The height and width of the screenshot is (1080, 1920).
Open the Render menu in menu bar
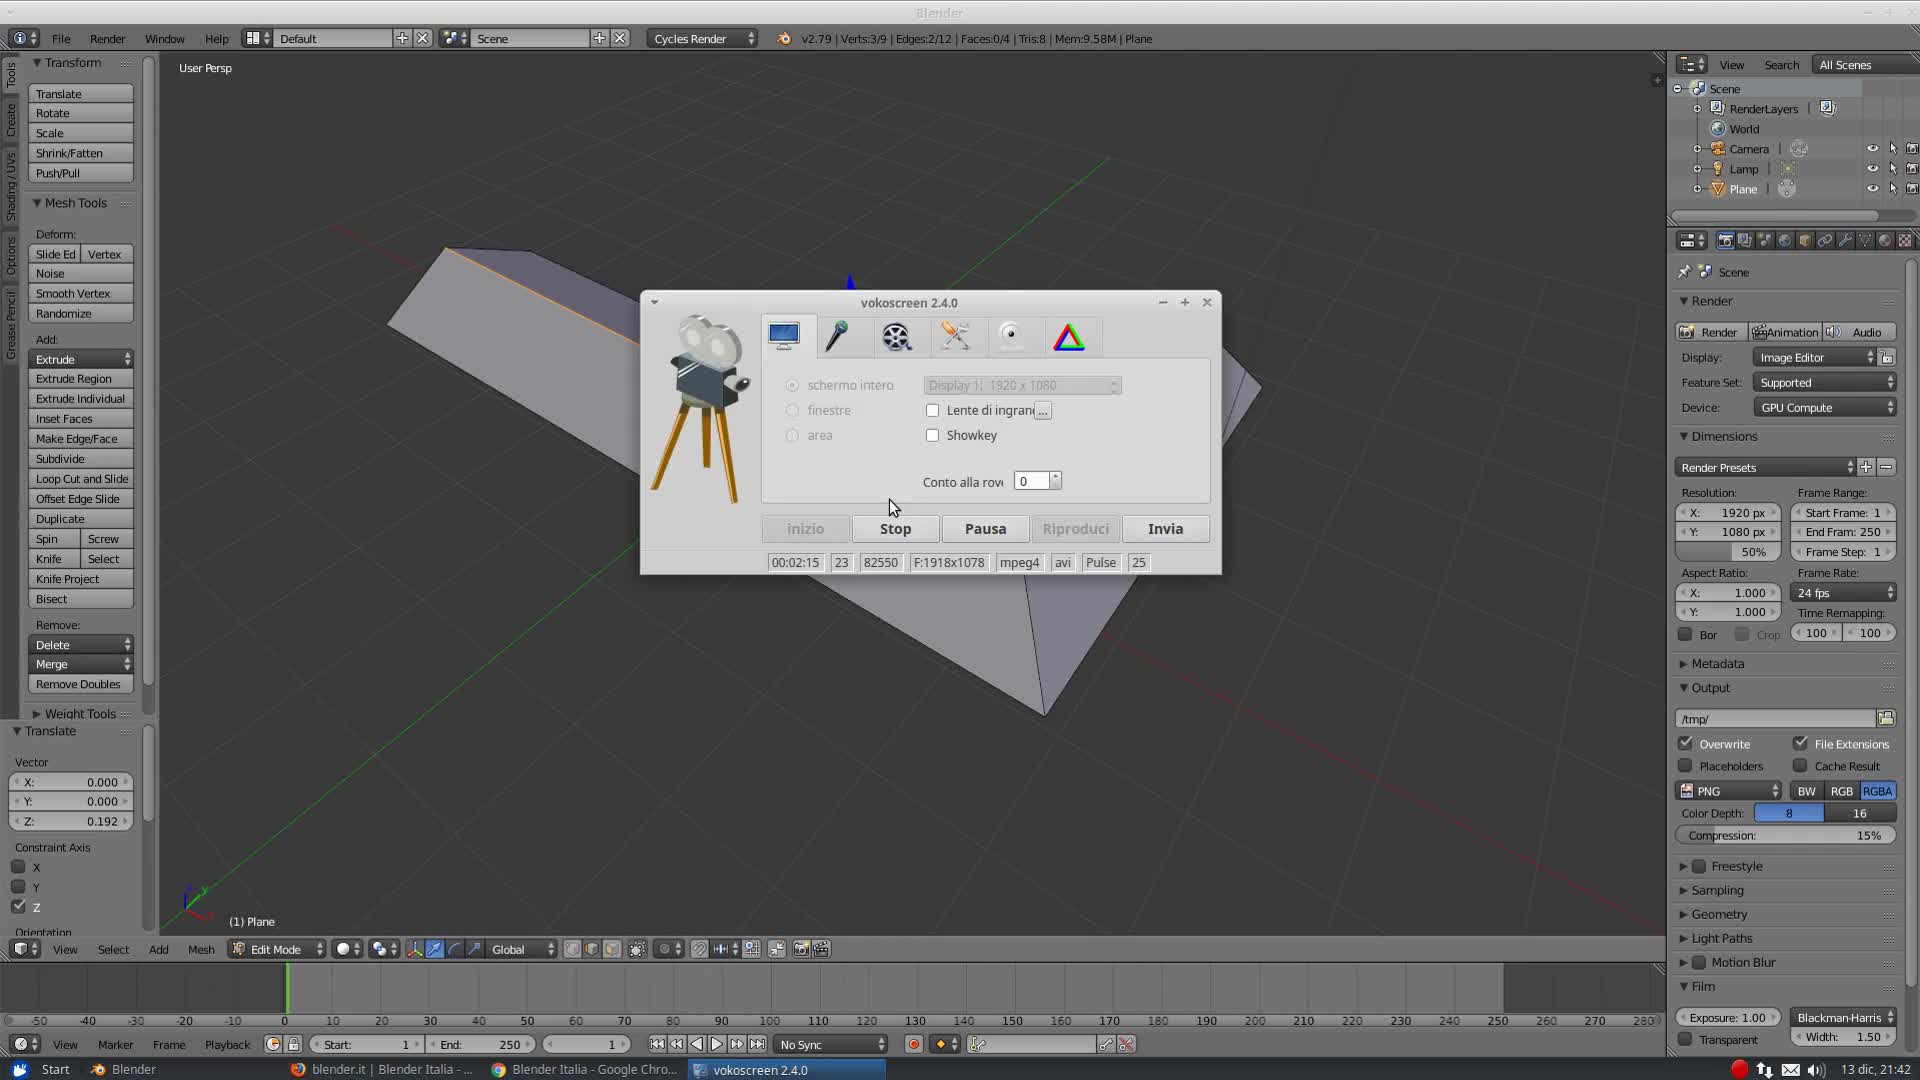point(105,37)
